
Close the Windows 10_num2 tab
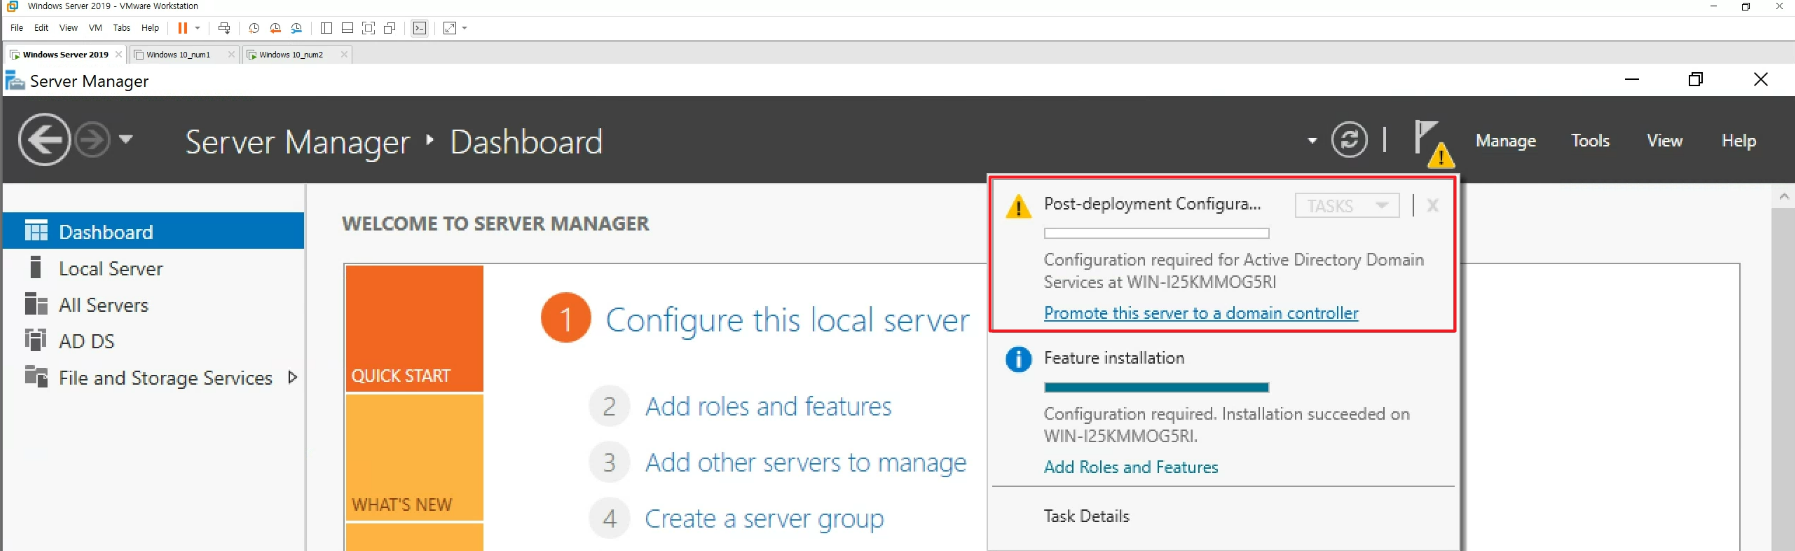click(344, 55)
